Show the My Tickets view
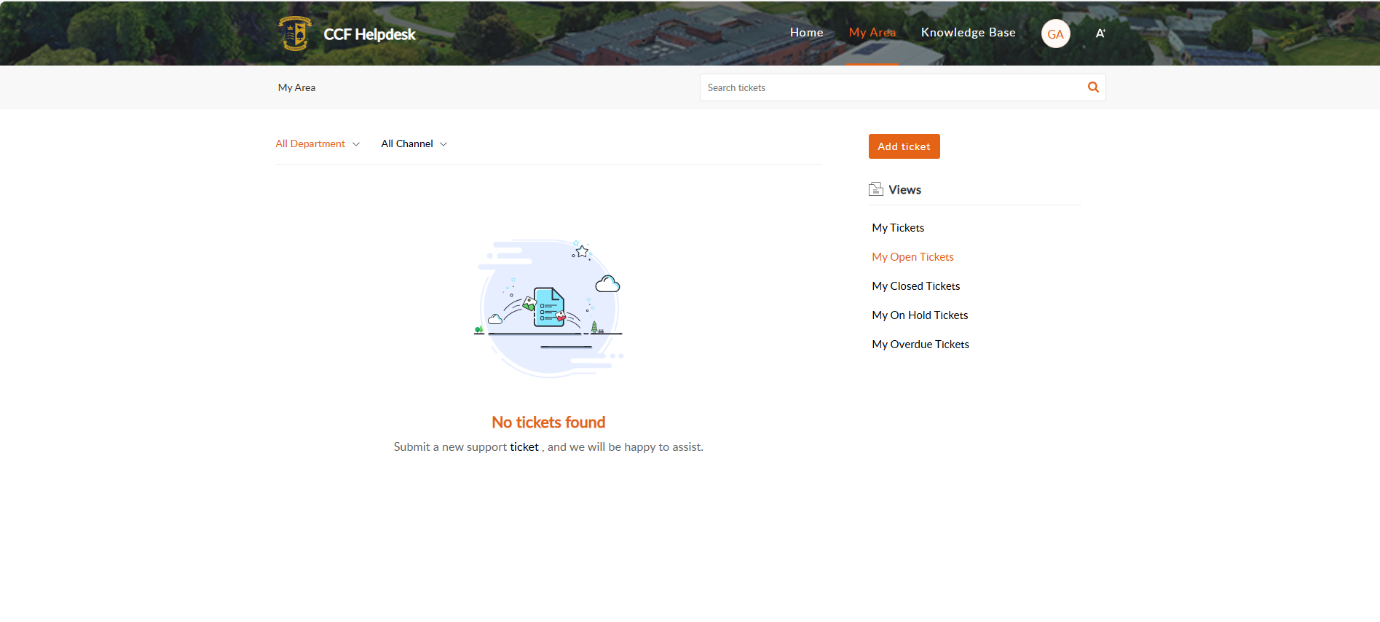This screenshot has width=1380, height=622. point(898,228)
